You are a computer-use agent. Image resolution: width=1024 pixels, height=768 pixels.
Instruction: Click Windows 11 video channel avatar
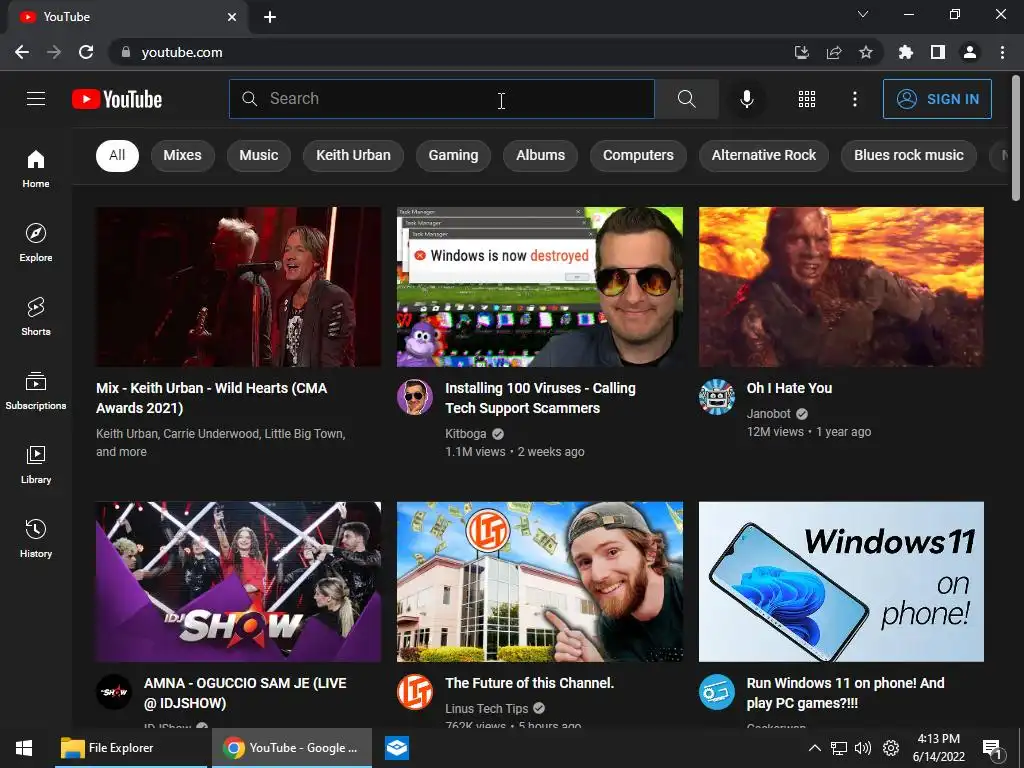click(x=716, y=692)
